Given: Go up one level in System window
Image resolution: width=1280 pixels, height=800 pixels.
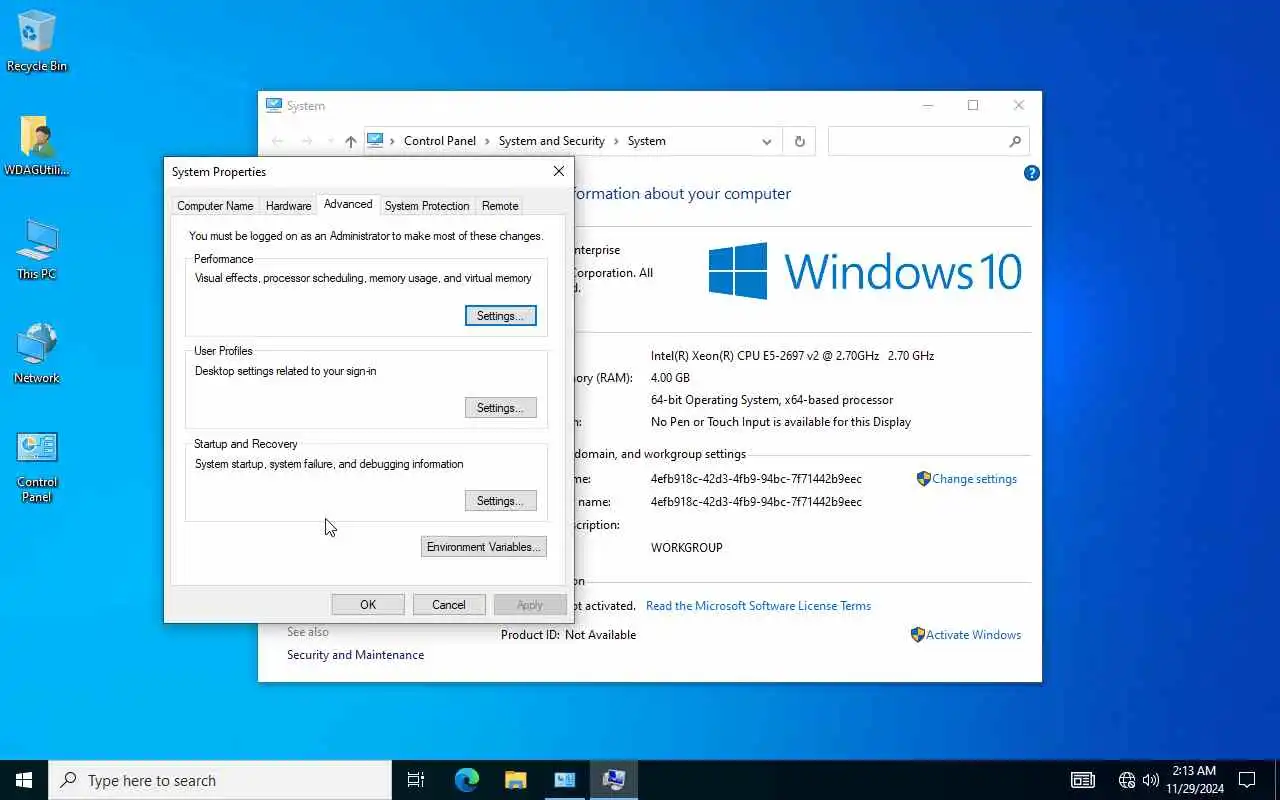Looking at the screenshot, I should [x=350, y=141].
